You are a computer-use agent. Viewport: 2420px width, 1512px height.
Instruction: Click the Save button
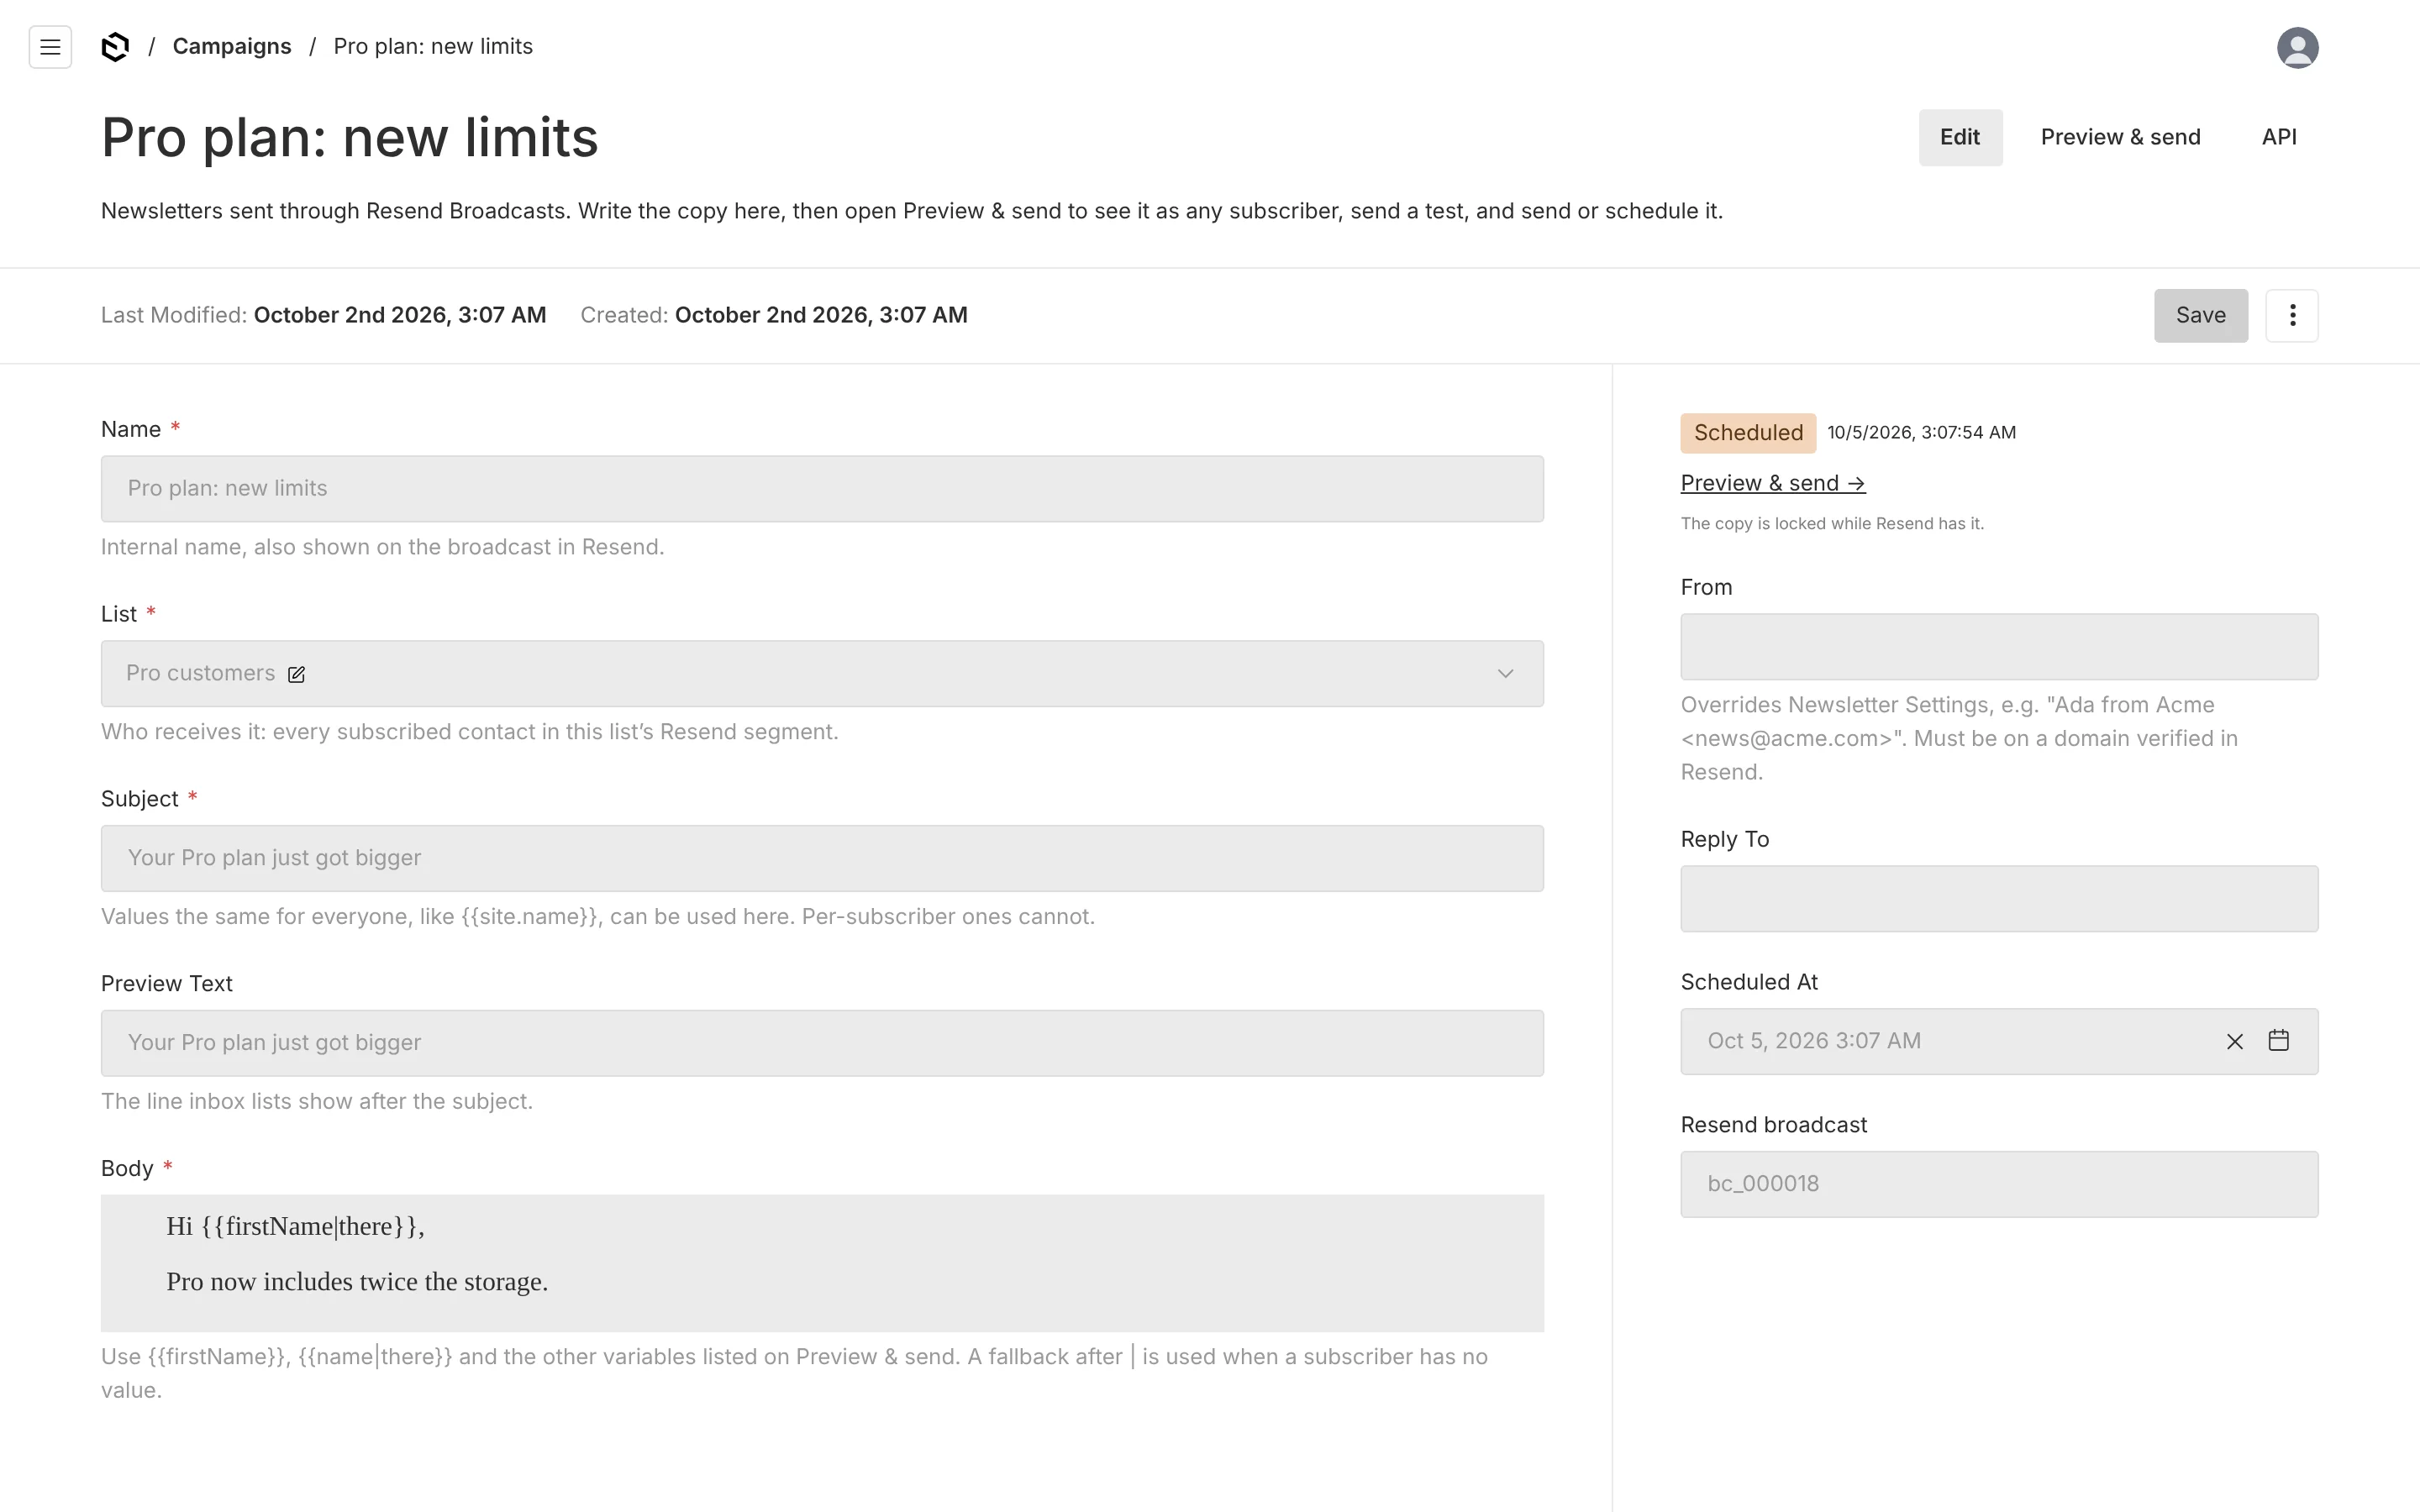(x=2200, y=316)
